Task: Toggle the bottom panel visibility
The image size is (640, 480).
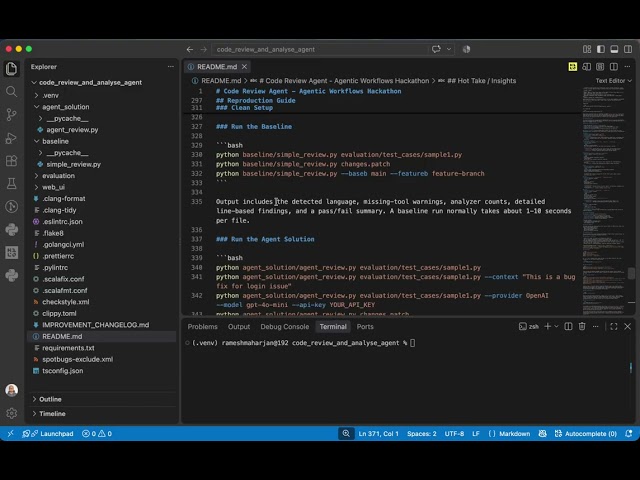Action: 614,49
